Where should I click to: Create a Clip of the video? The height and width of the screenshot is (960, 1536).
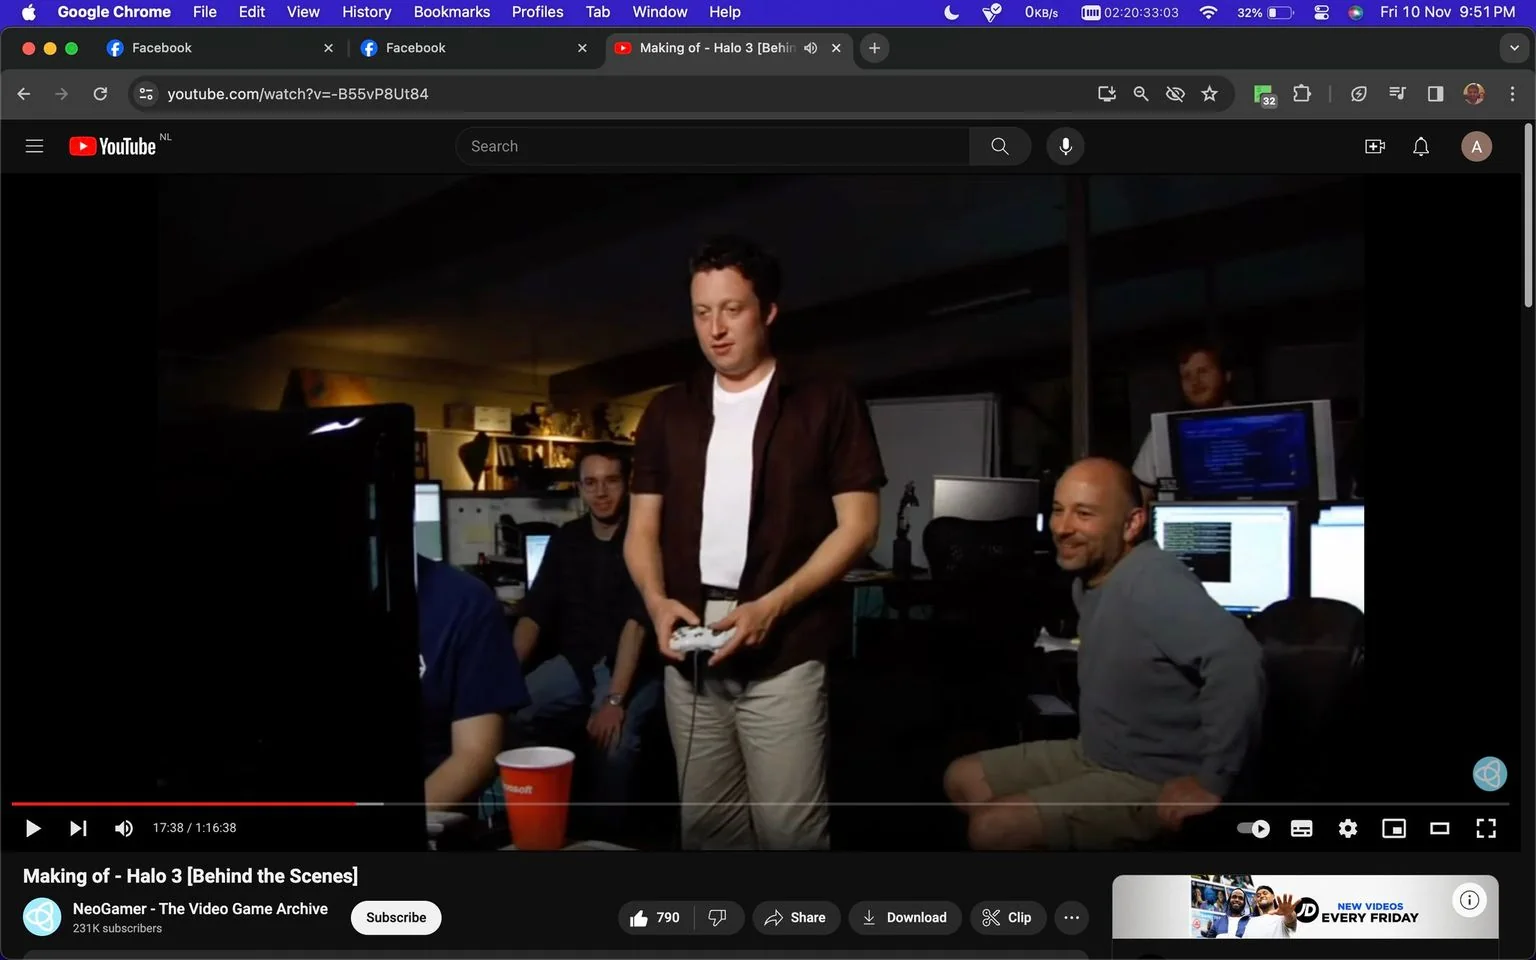click(1008, 917)
